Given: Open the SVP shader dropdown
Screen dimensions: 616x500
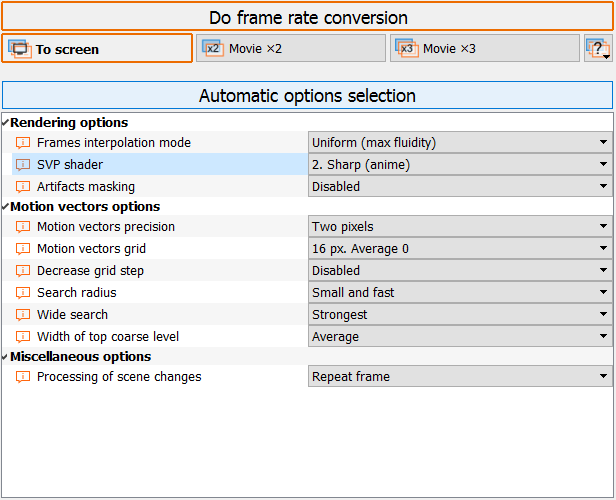Looking at the screenshot, I should coord(459,165).
